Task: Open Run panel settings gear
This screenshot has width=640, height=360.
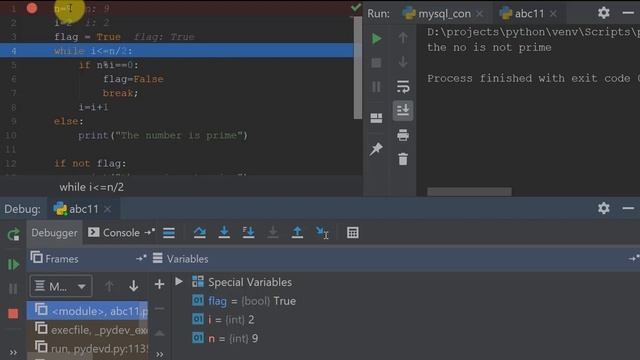Action: 604,13
